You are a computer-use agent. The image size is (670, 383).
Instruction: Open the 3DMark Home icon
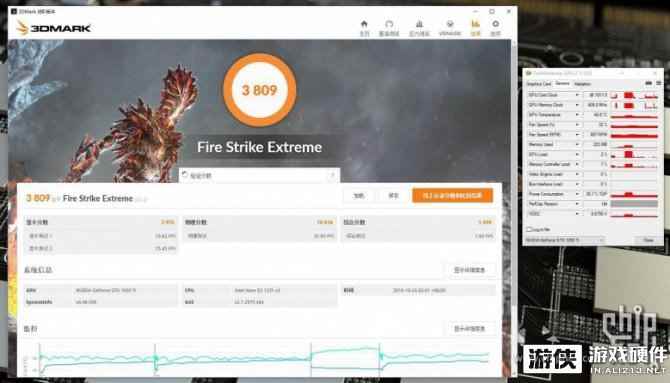[364, 28]
